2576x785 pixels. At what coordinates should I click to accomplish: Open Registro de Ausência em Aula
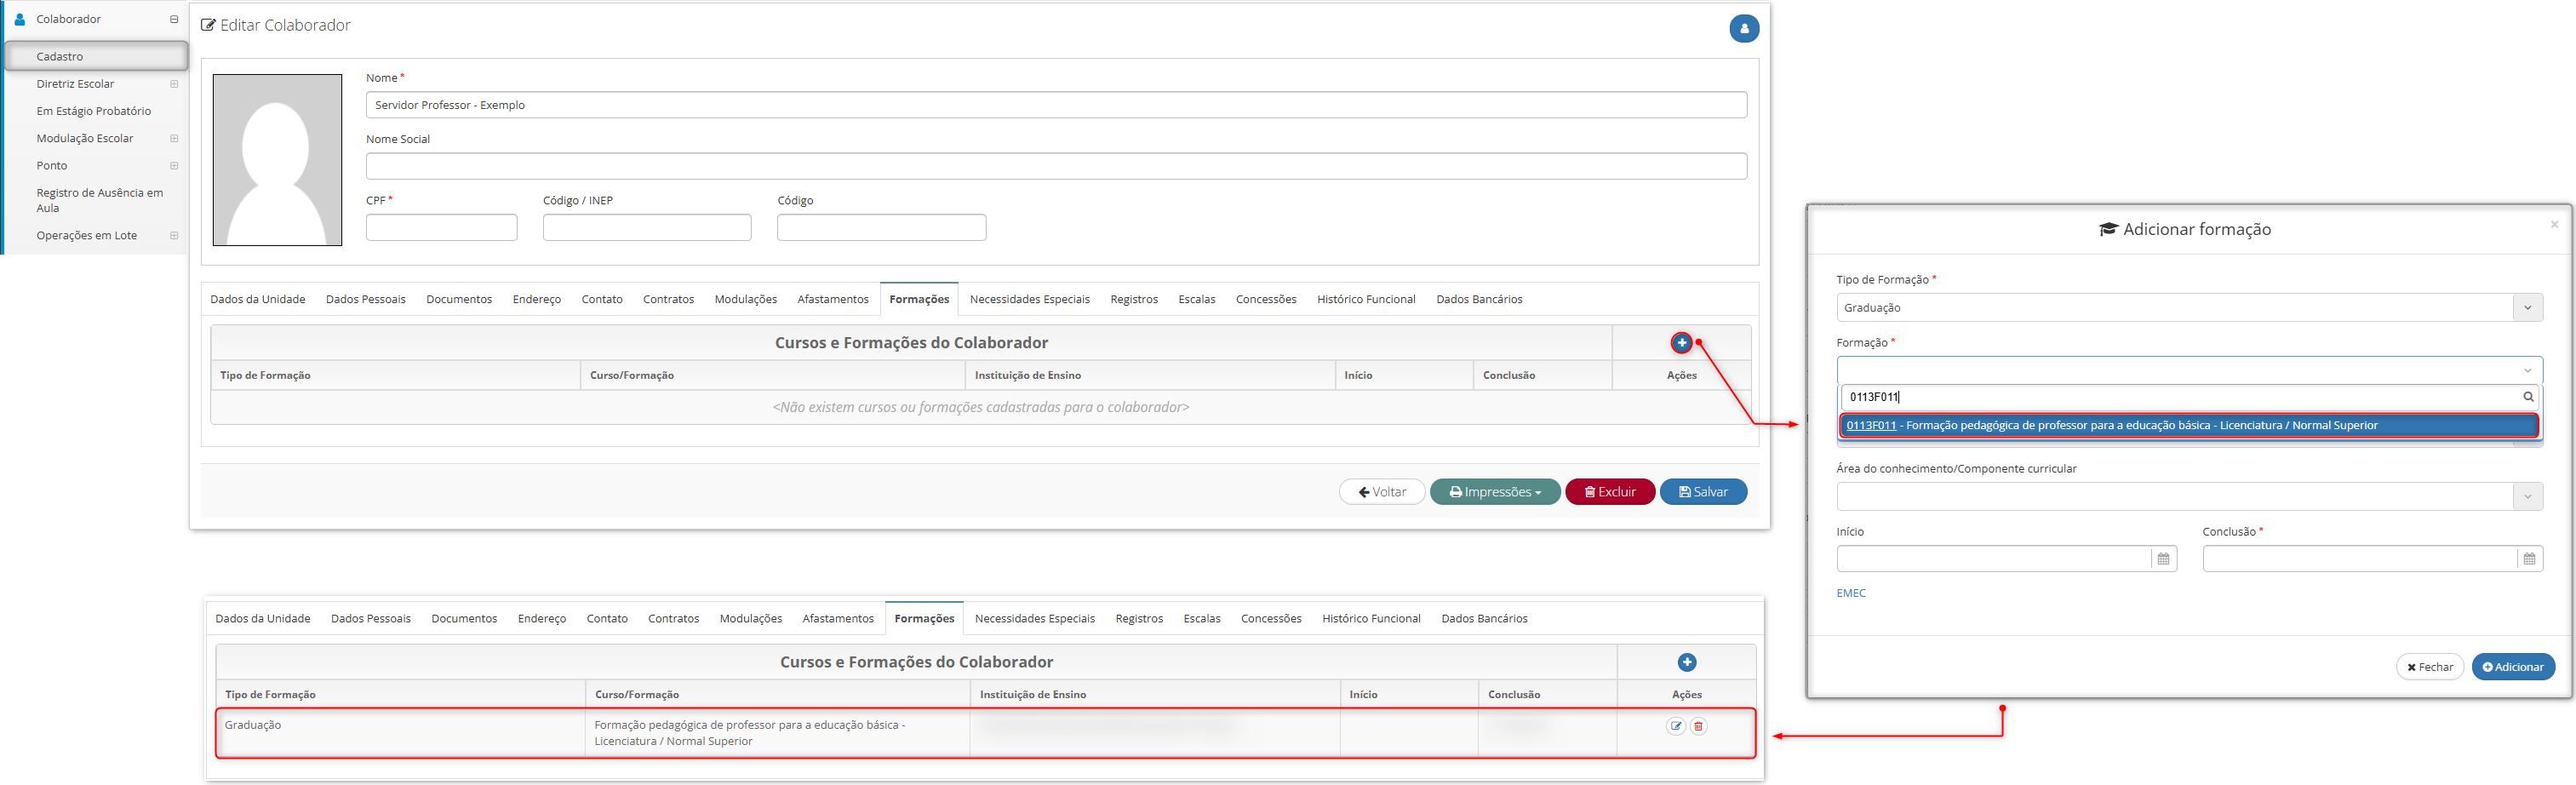[99, 200]
